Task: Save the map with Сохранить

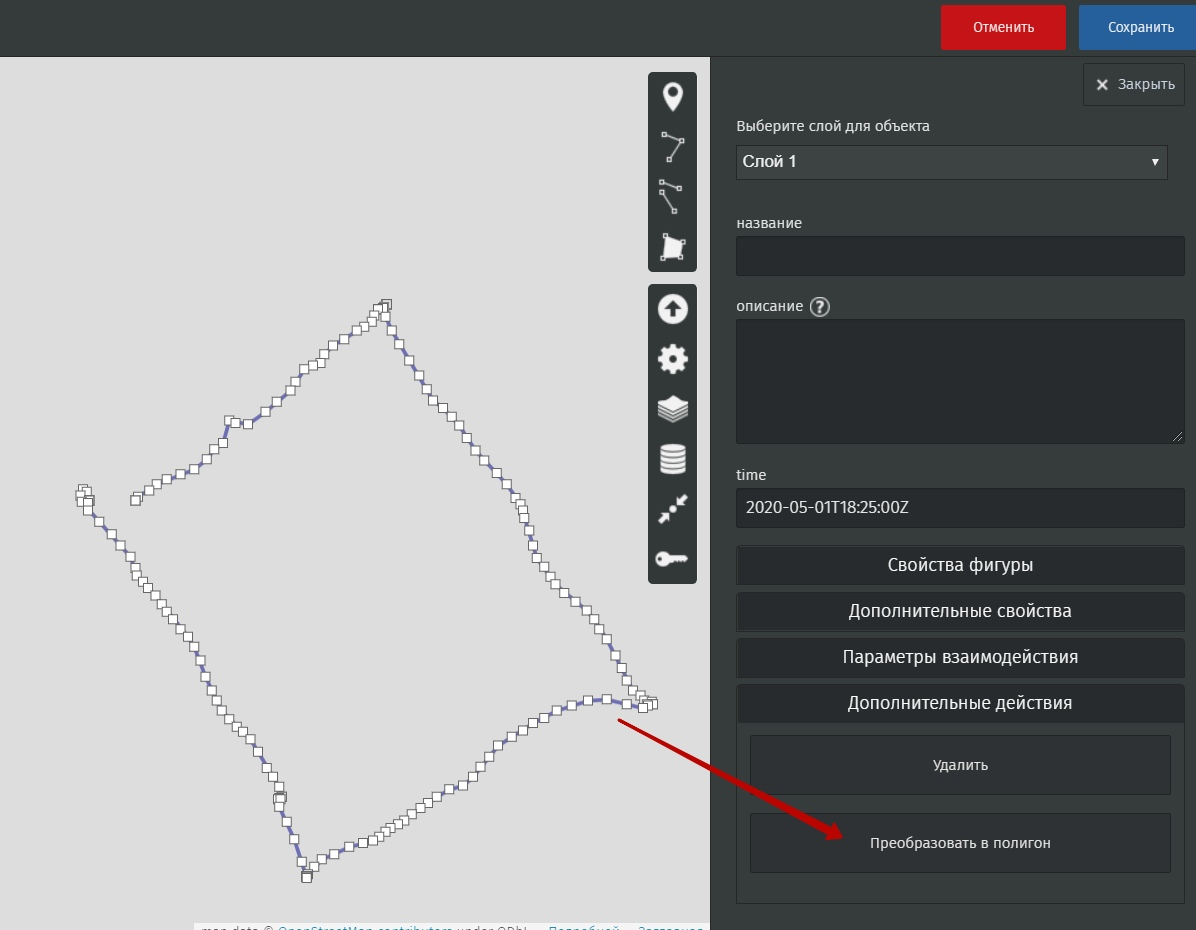Action: (1139, 27)
